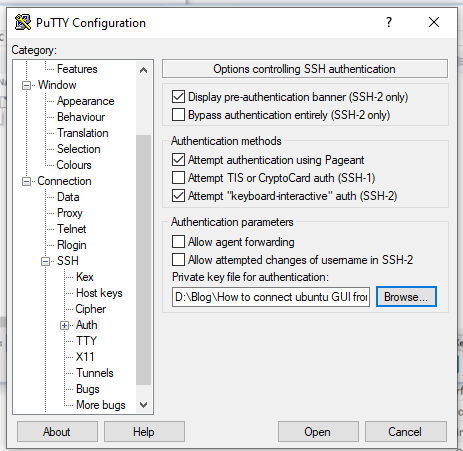Open Colours settings

(74, 165)
